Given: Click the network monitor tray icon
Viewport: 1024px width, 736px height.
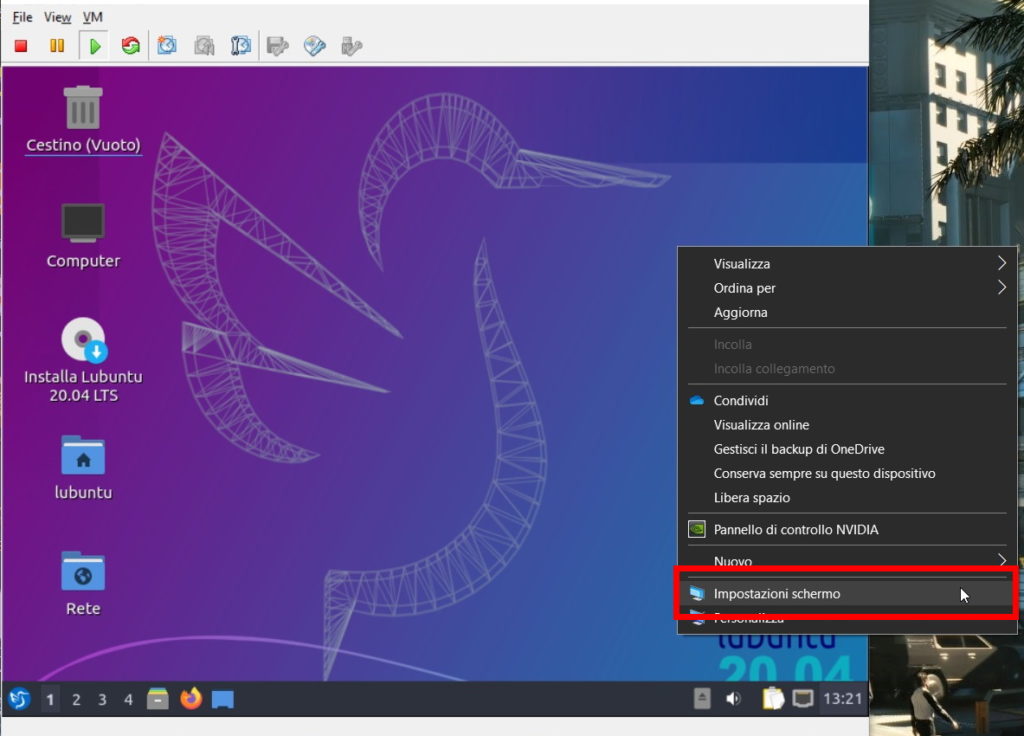Looking at the screenshot, I should (x=803, y=699).
